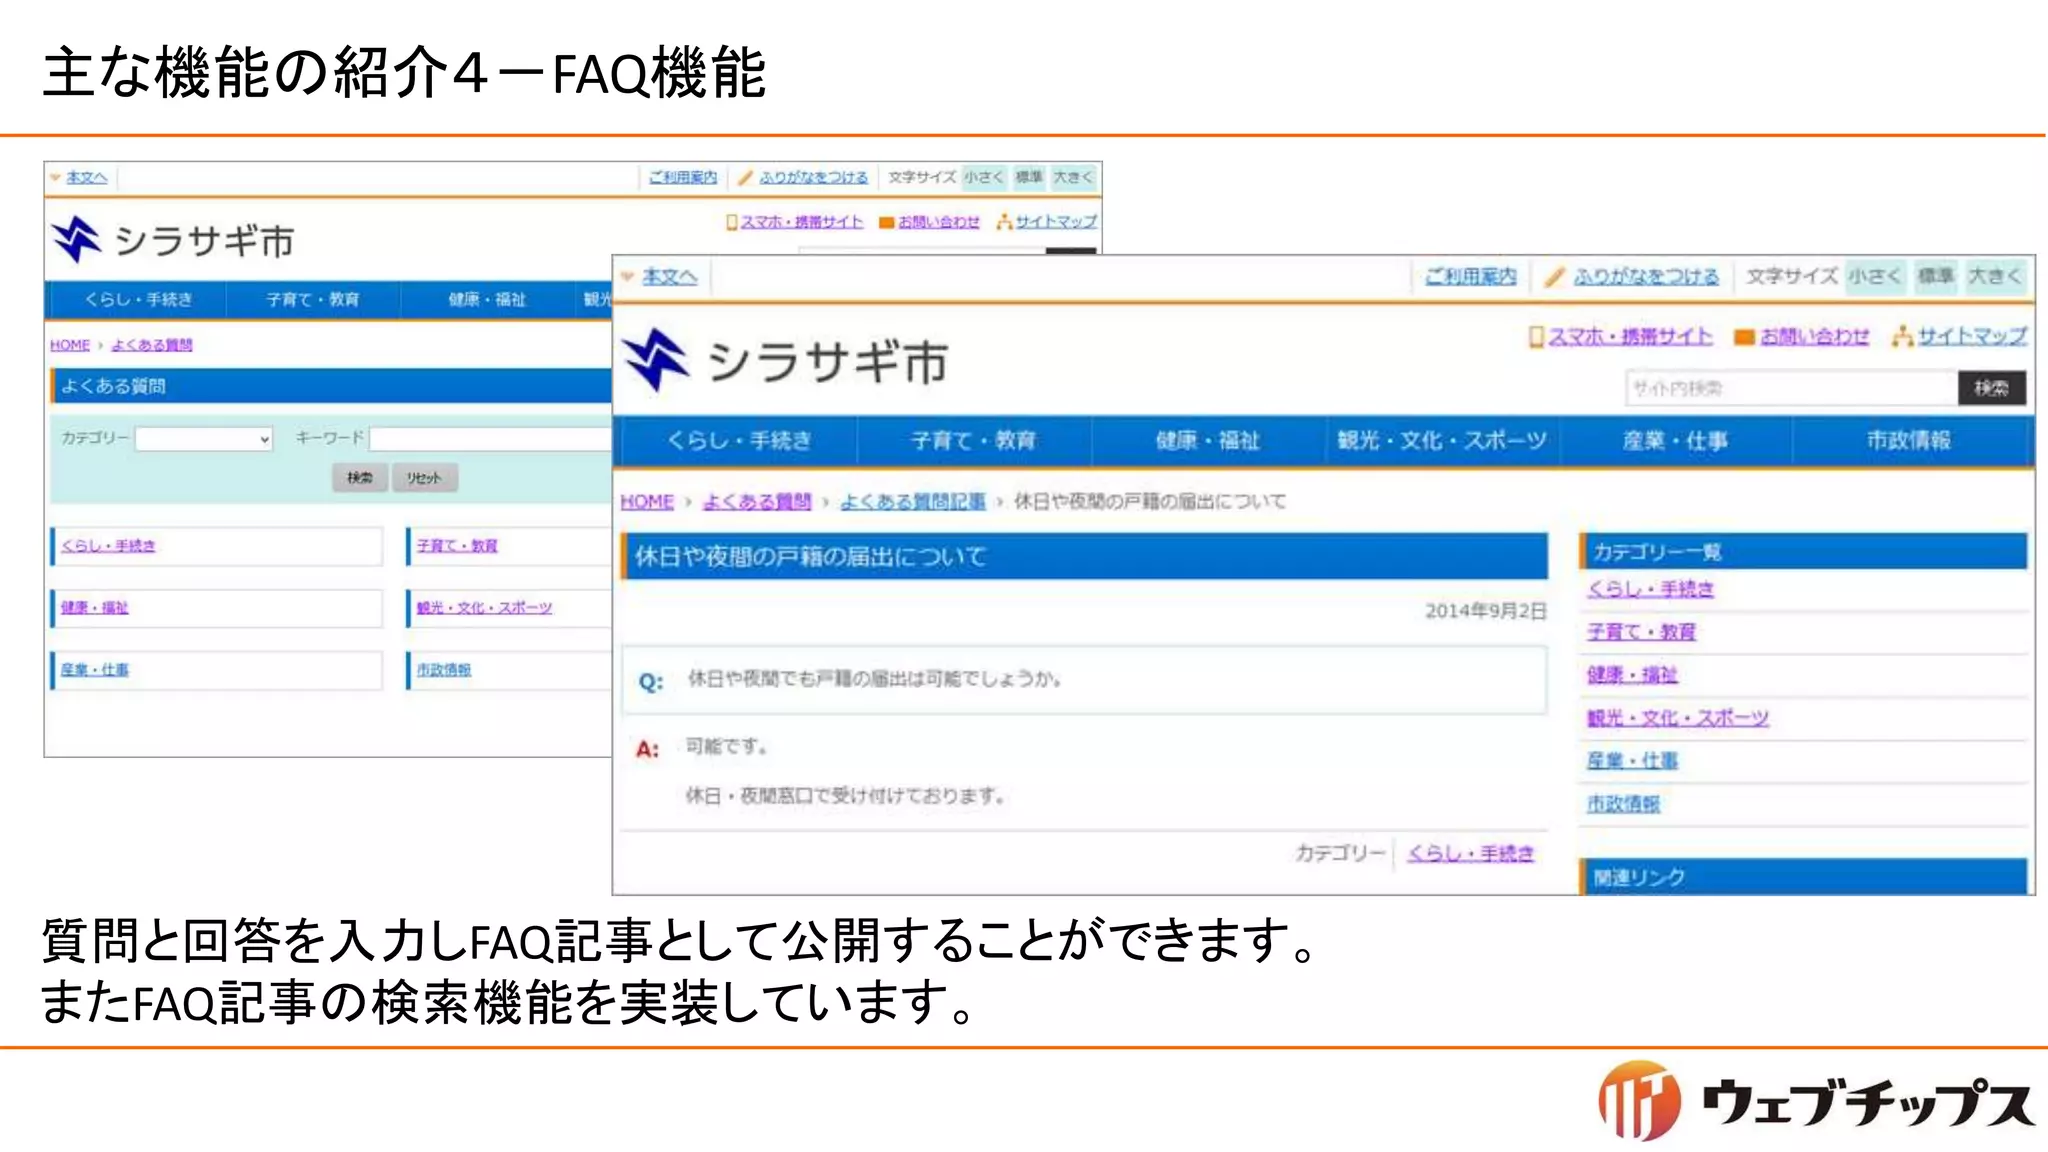Click HOME breadcrumb in back window

70,345
